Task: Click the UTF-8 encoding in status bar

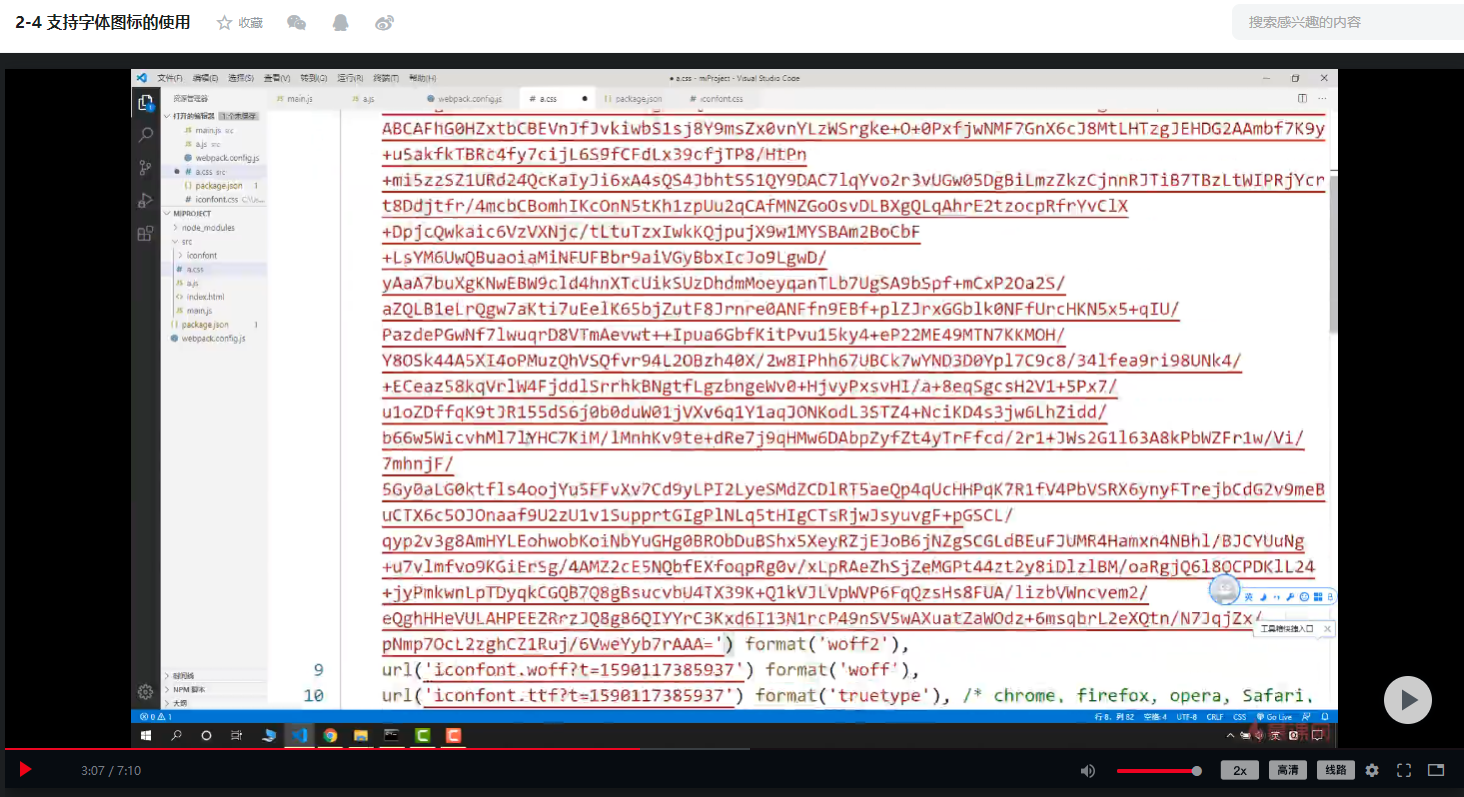Action: 1187,717
